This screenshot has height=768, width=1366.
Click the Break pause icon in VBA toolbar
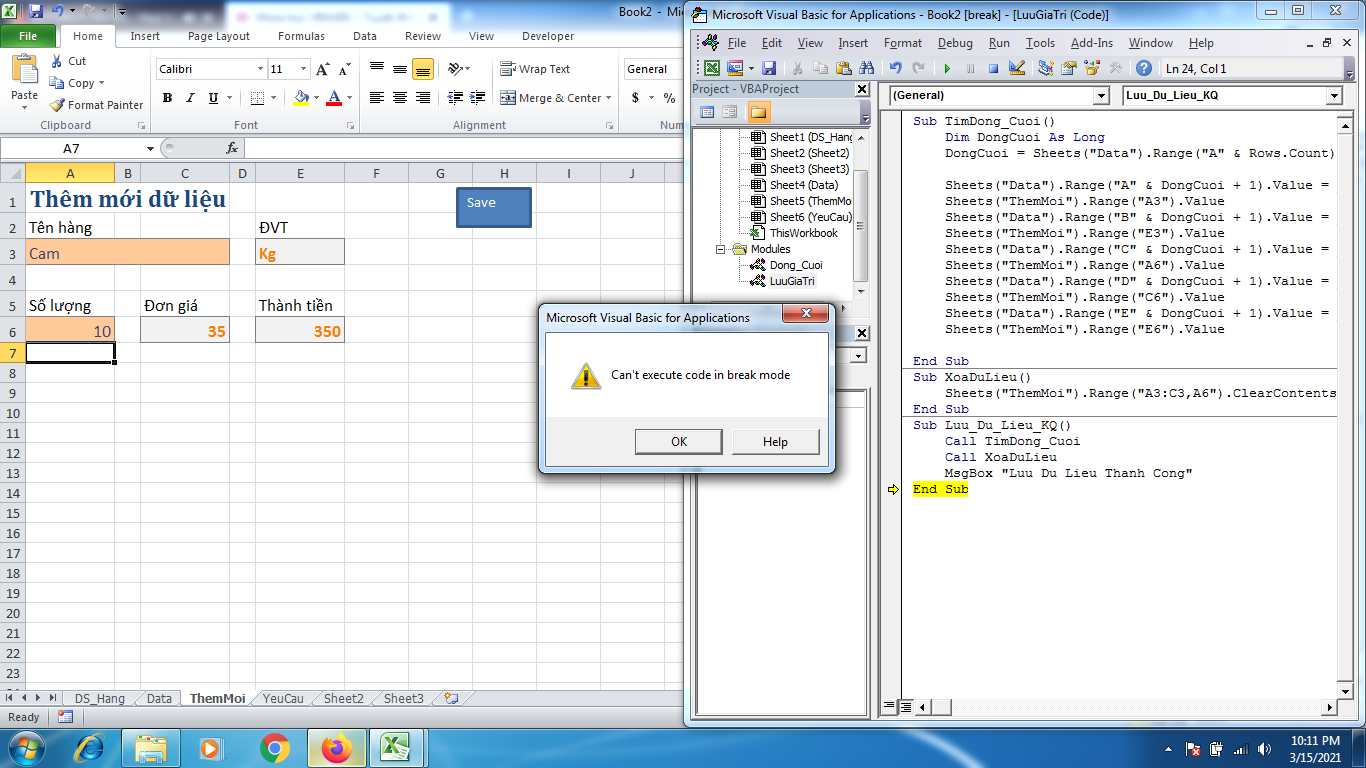click(970, 68)
